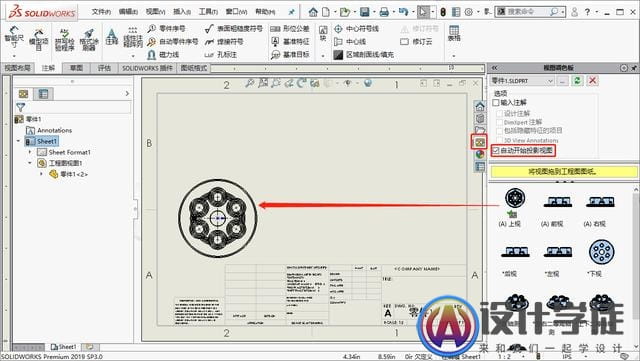The image size is (640, 361).
Task: Click the browse (…) button beside part dropdown
Action: (x=562, y=81)
